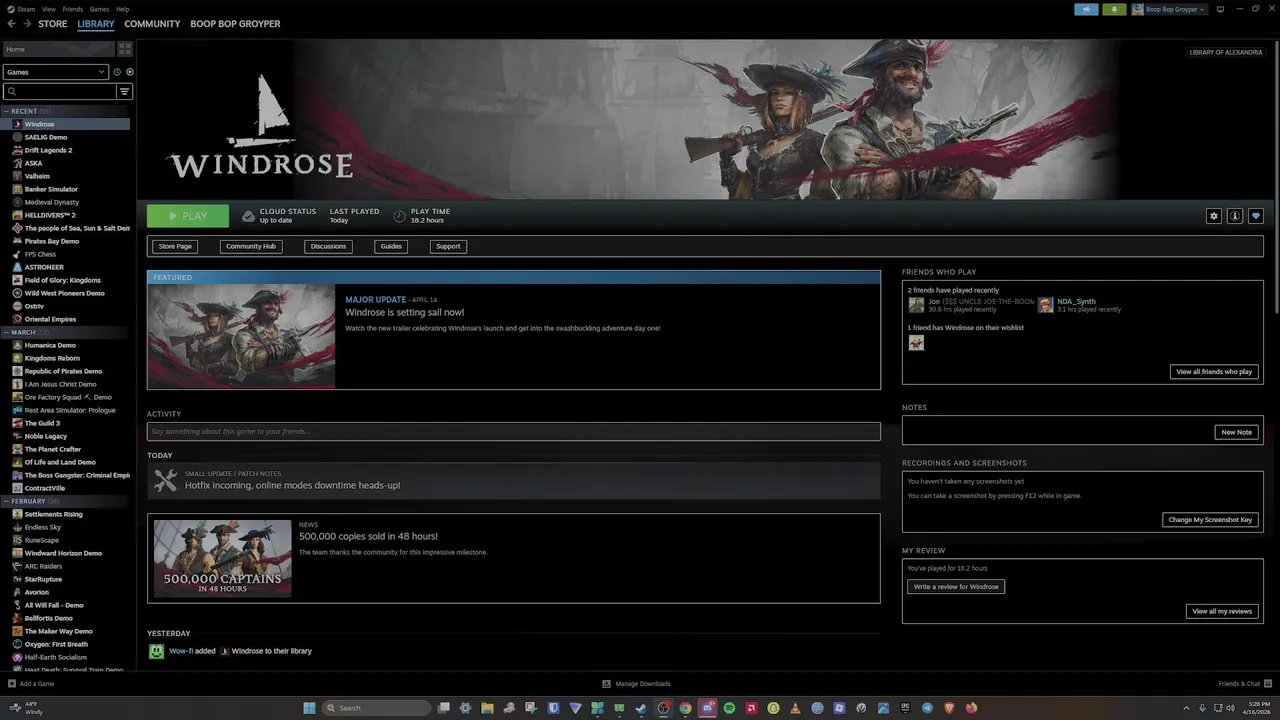1280x720 pixels.
Task: Create a New Note
Action: coord(1236,432)
